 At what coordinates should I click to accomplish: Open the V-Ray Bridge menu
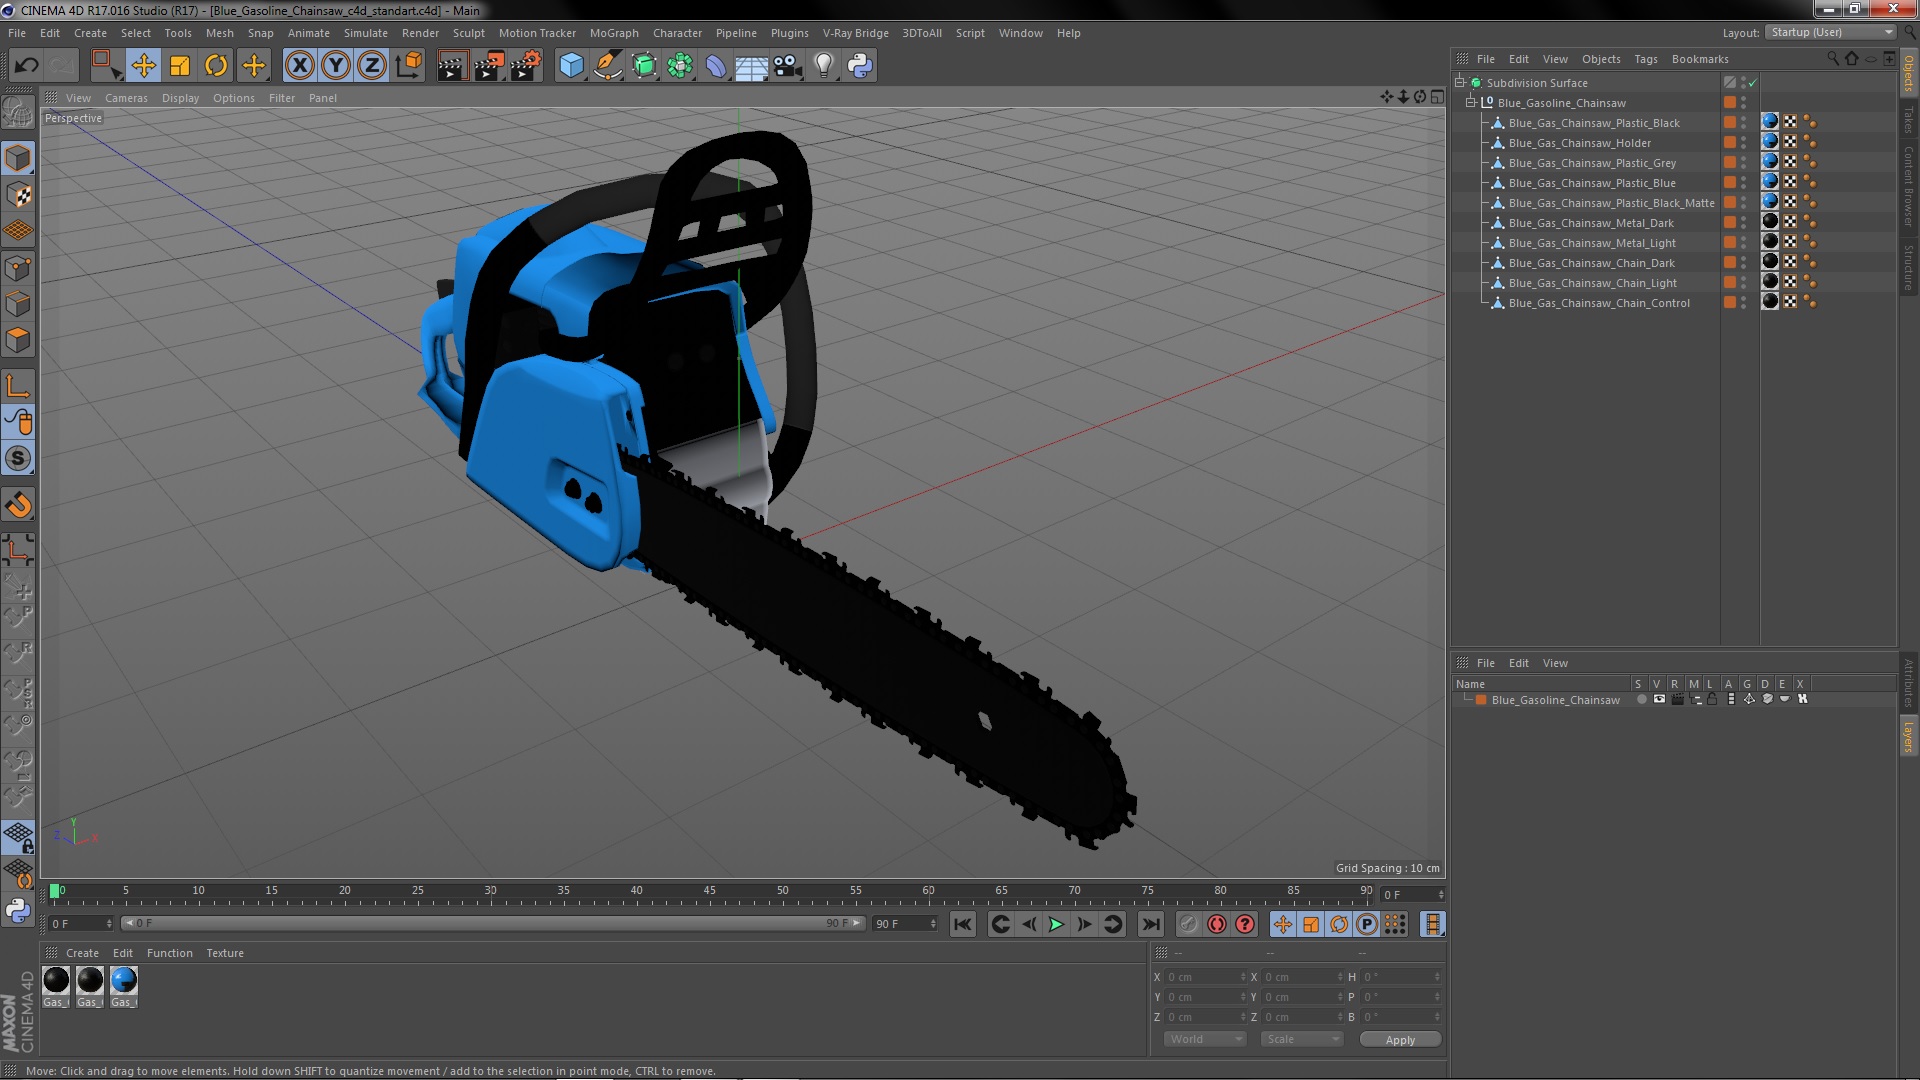click(856, 33)
